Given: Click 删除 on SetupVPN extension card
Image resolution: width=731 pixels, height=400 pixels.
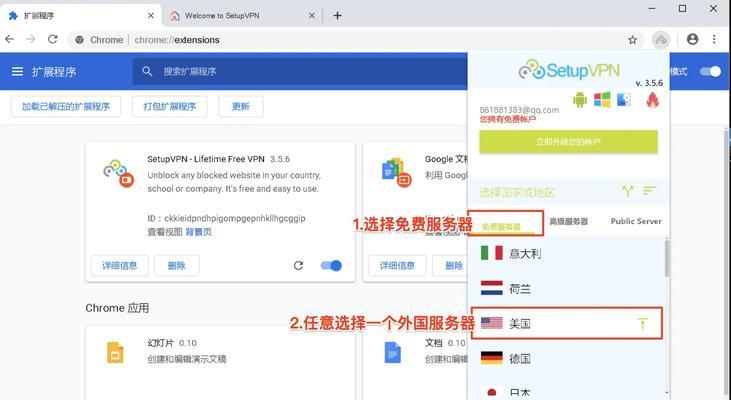Looking at the screenshot, I should point(177,266).
